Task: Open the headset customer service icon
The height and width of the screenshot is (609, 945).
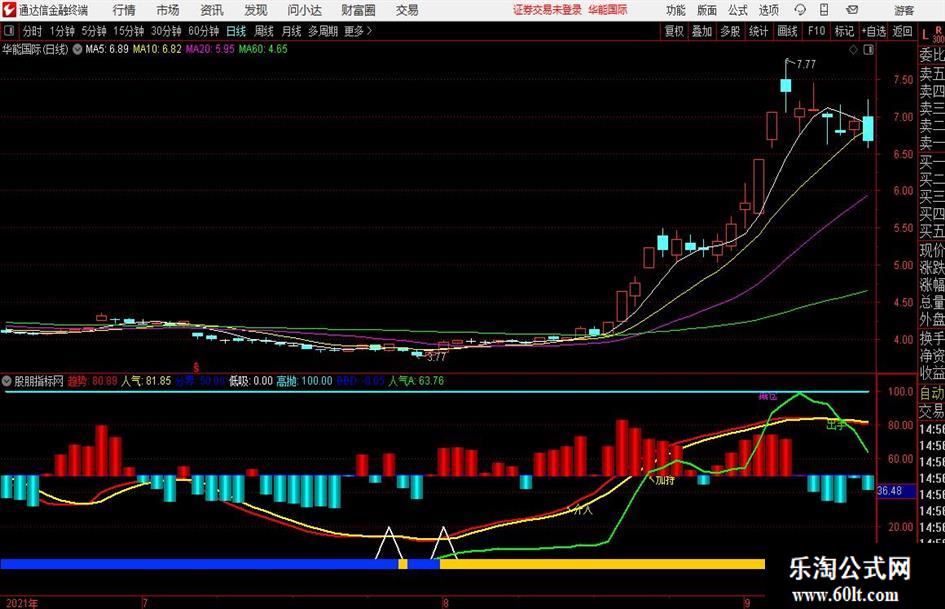Action: pyautogui.click(x=800, y=10)
